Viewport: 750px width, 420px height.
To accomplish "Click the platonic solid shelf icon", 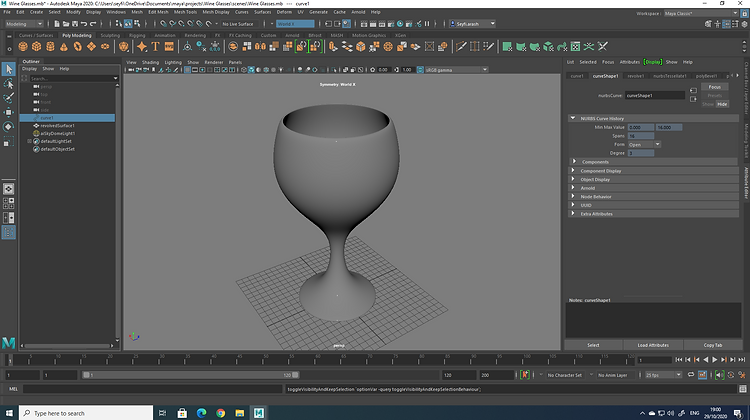I will pyautogui.click(x=124, y=46).
